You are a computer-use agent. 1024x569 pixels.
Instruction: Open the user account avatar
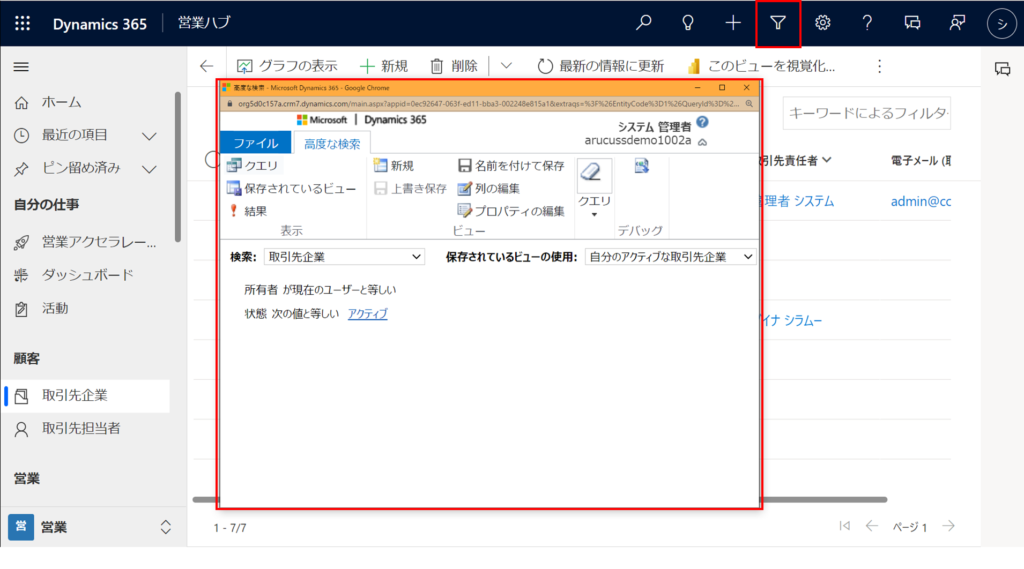tap(1001, 24)
